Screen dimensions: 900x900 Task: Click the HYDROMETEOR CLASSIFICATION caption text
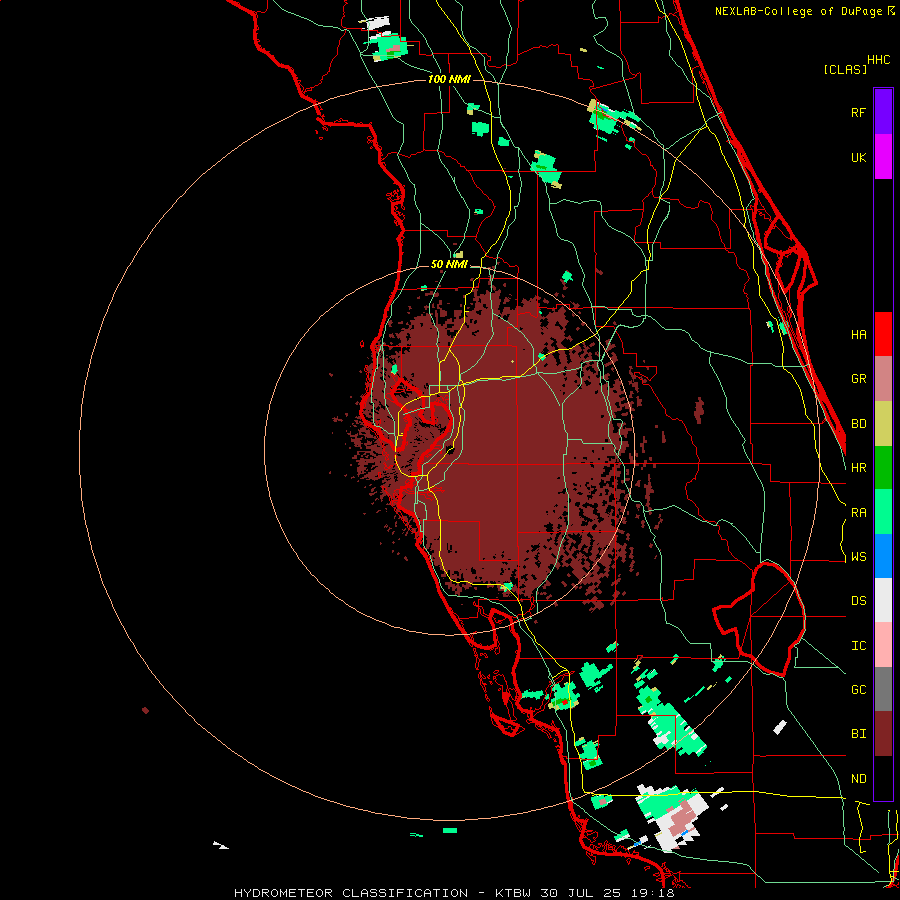click(x=351, y=893)
